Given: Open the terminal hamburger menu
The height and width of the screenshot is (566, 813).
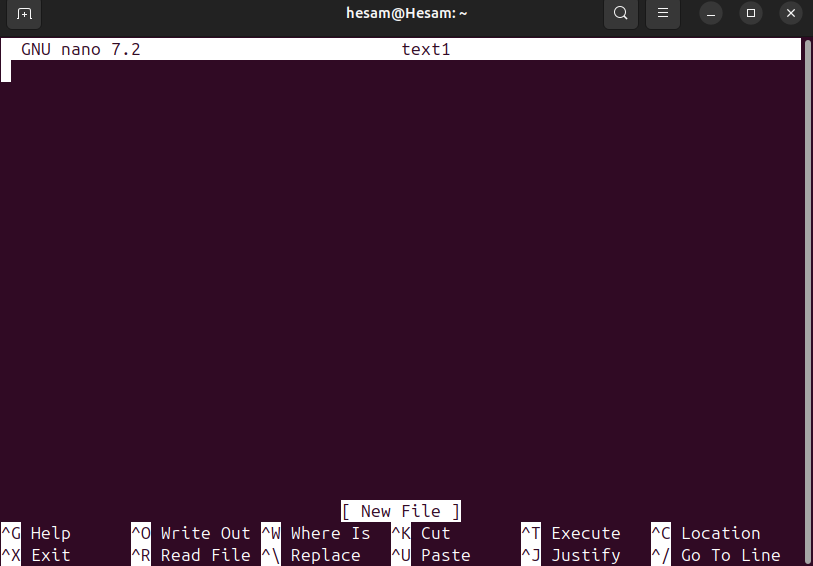Looking at the screenshot, I should click(663, 13).
